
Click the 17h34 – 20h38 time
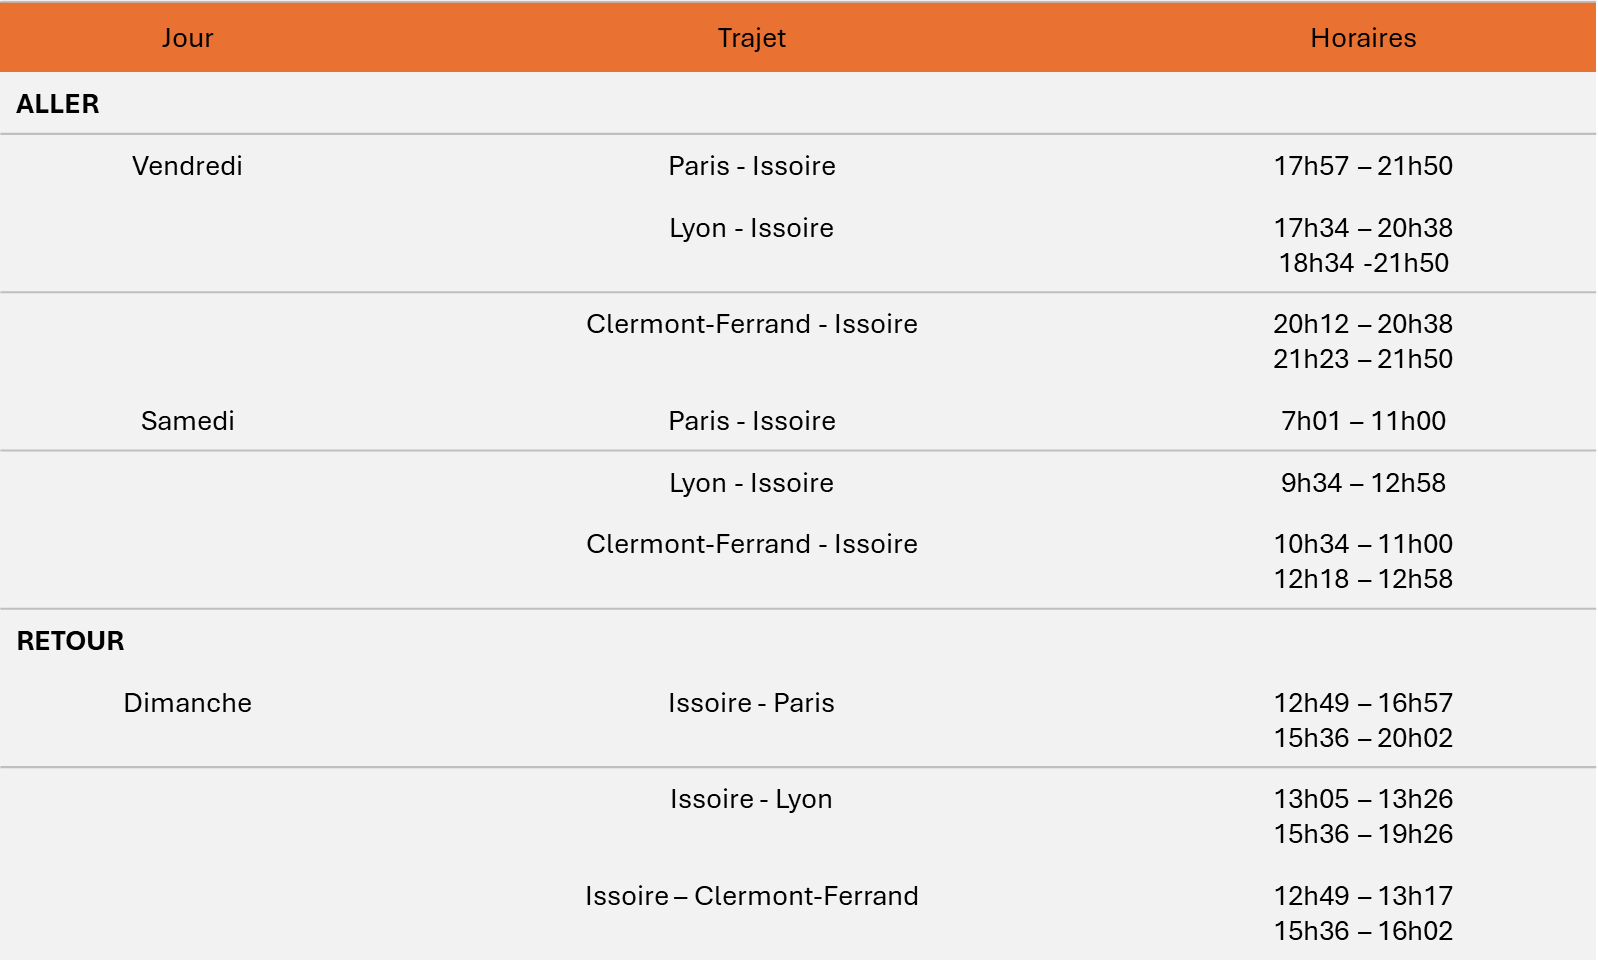point(1363,228)
